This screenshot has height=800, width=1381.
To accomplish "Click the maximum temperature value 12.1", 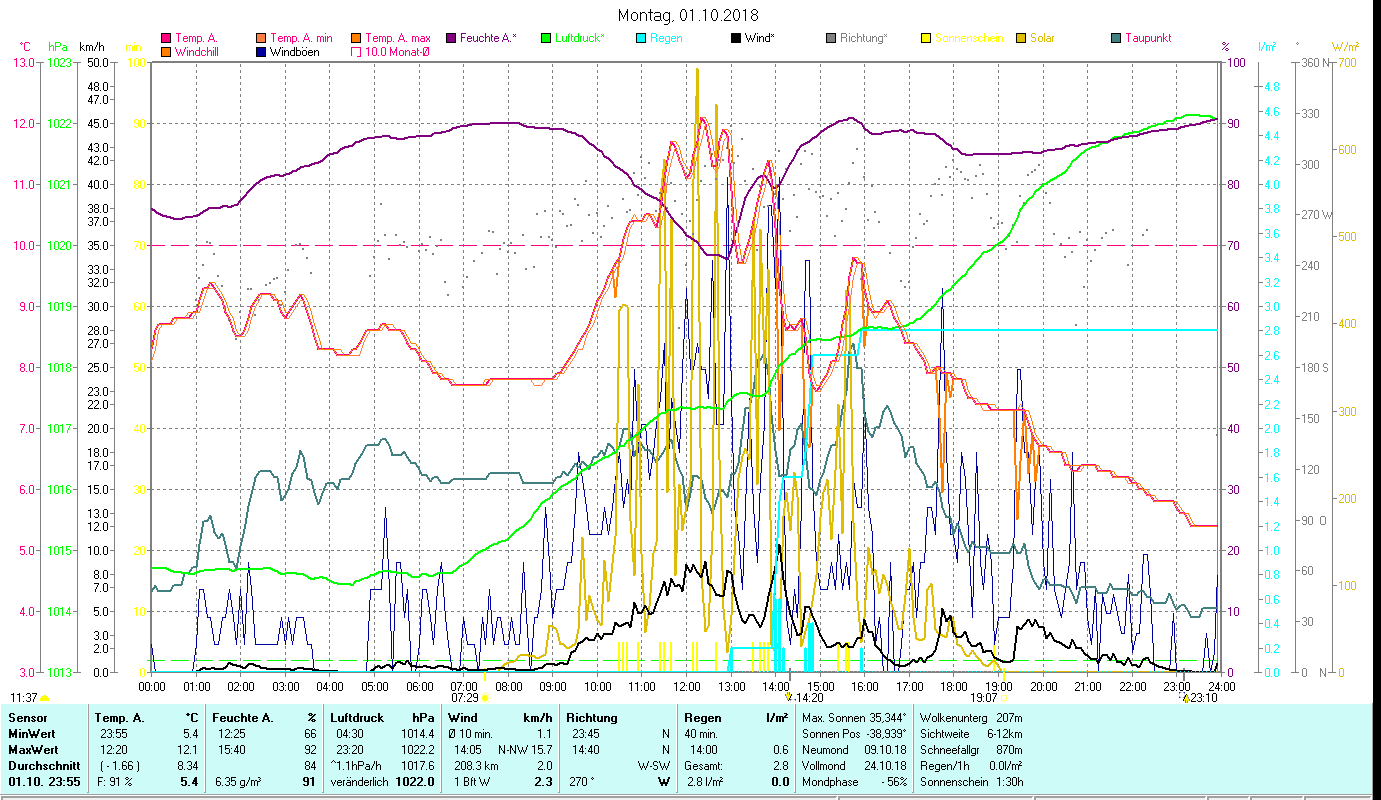I will (x=189, y=749).
